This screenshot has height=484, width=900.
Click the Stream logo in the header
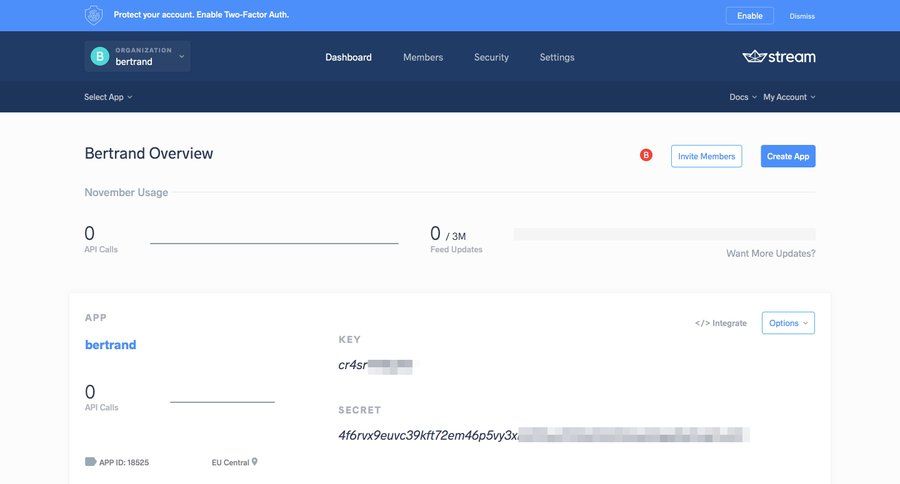point(779,57)
